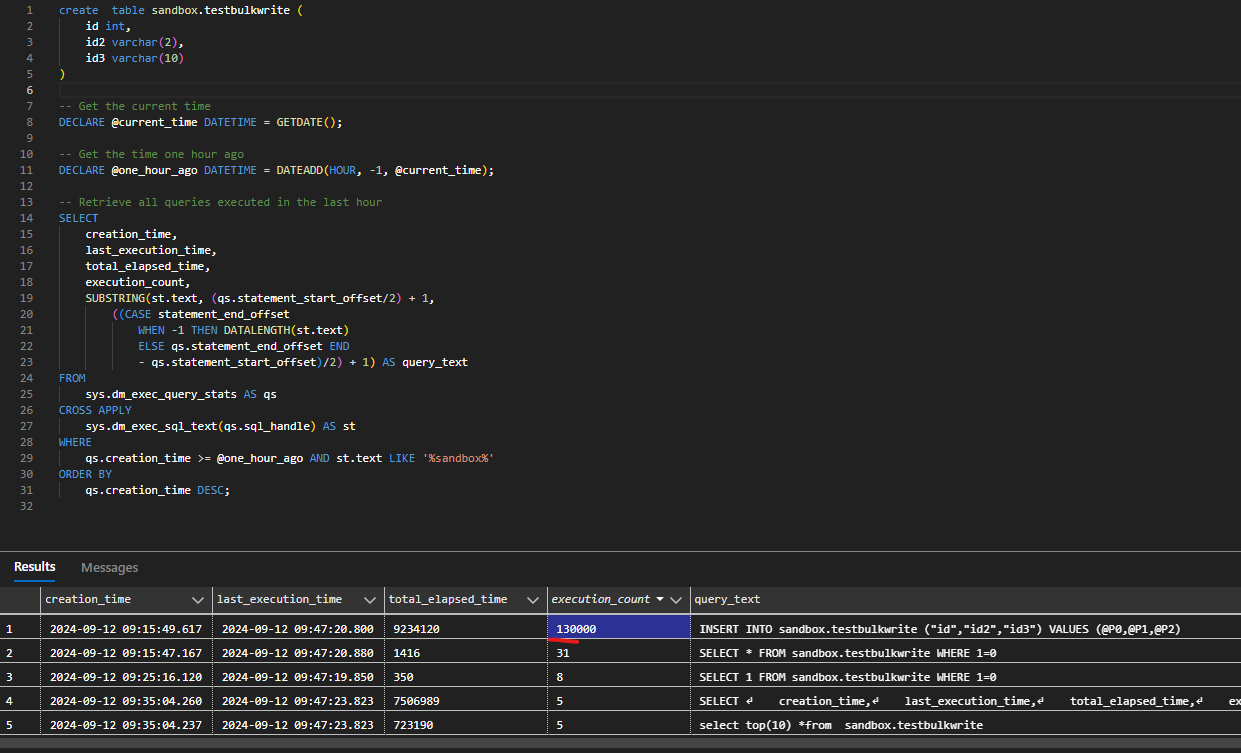Select execution_count cell 8
This screenshot has height=753, width=1241.
click(619, 677)
